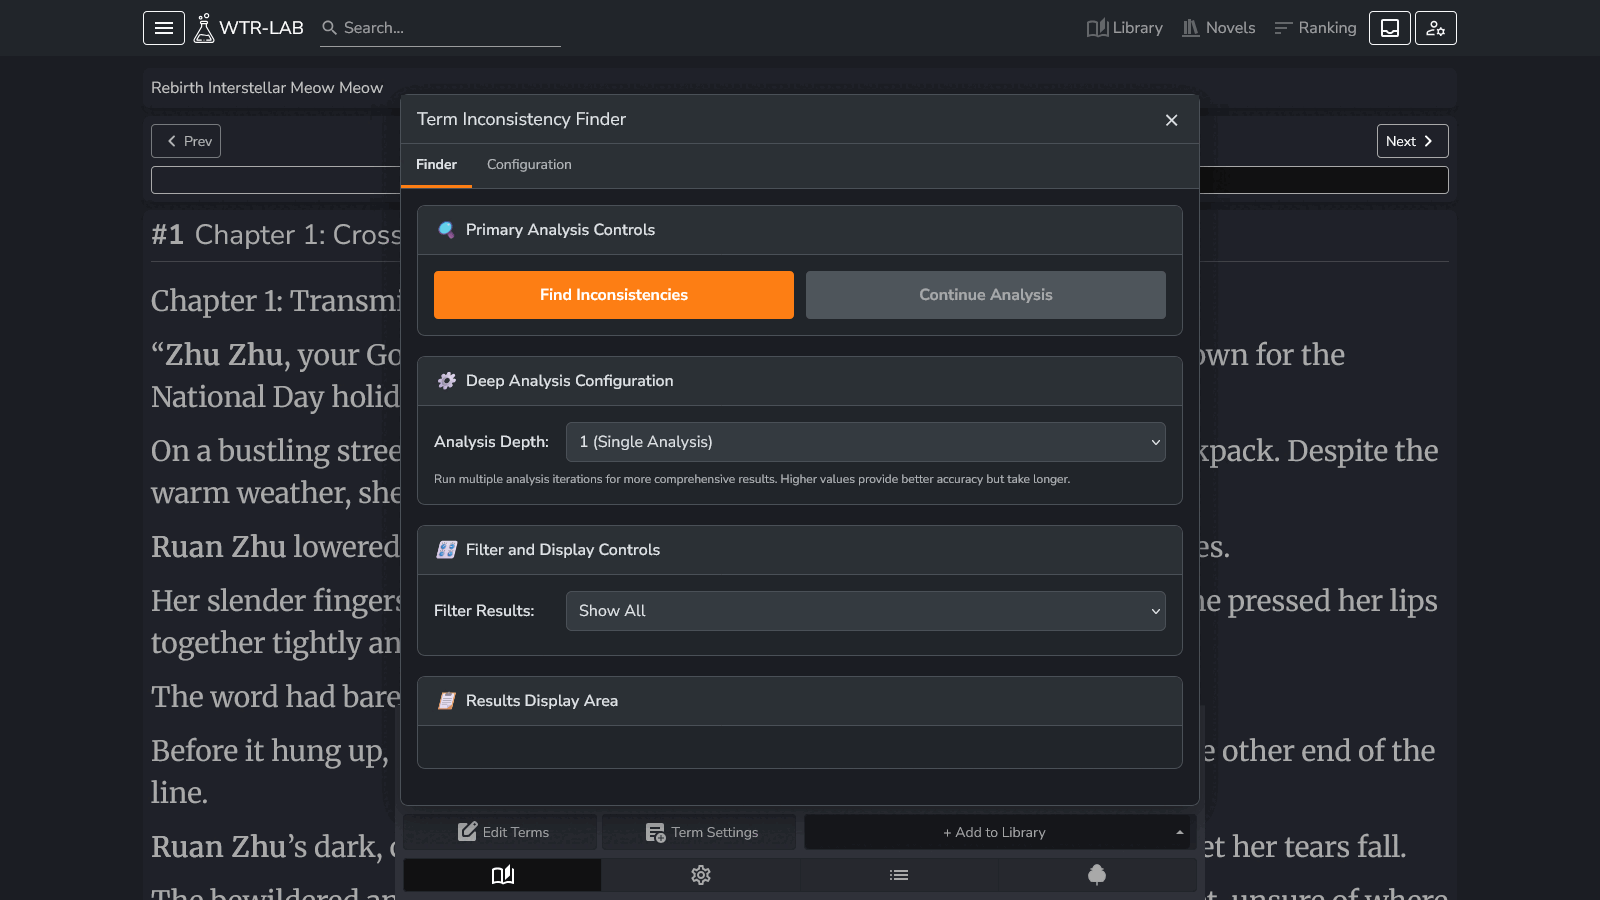Open Library from the top navigation
The image size is (1600, 900).
point(1125,28)
